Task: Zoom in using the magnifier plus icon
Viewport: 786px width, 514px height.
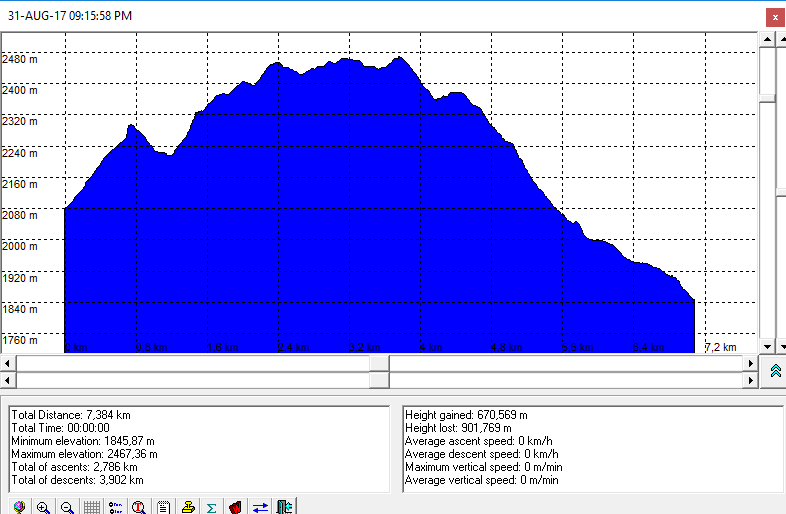Action: click(43, 507)
